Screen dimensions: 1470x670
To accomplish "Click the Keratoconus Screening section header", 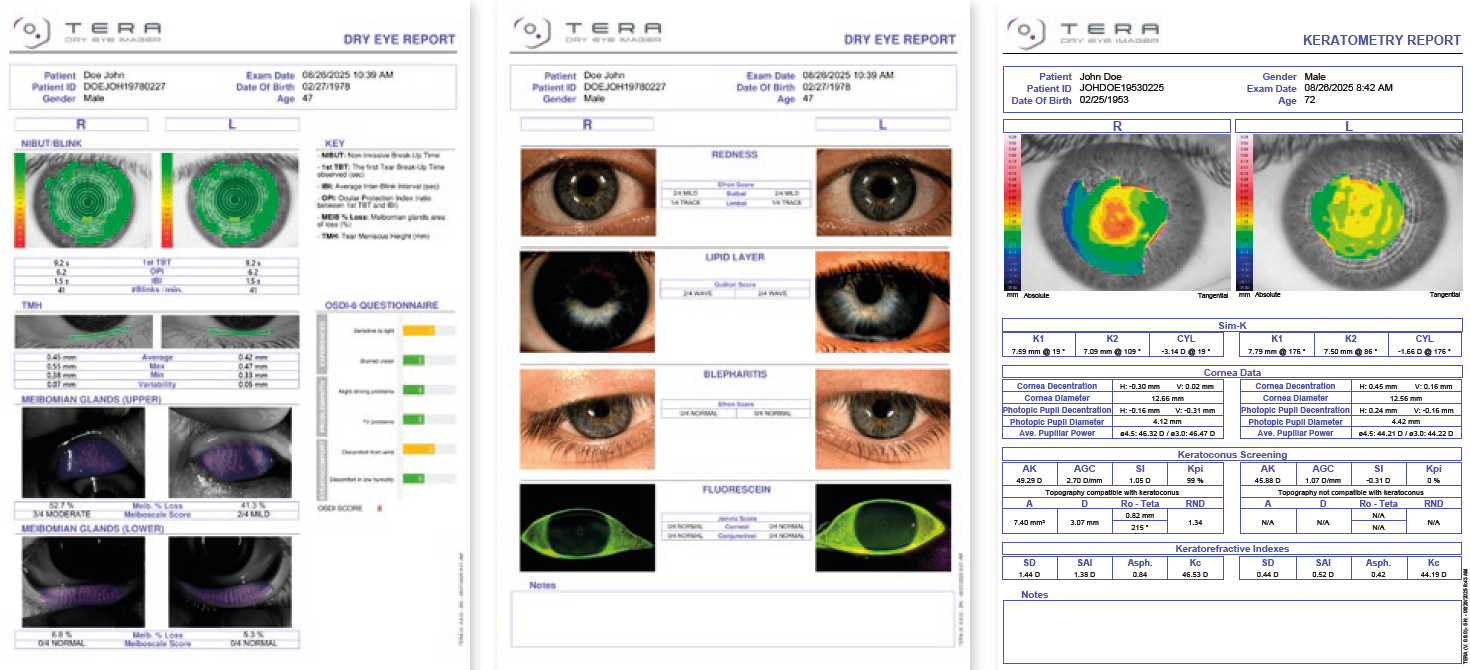I will click(x=1232, y=455).
